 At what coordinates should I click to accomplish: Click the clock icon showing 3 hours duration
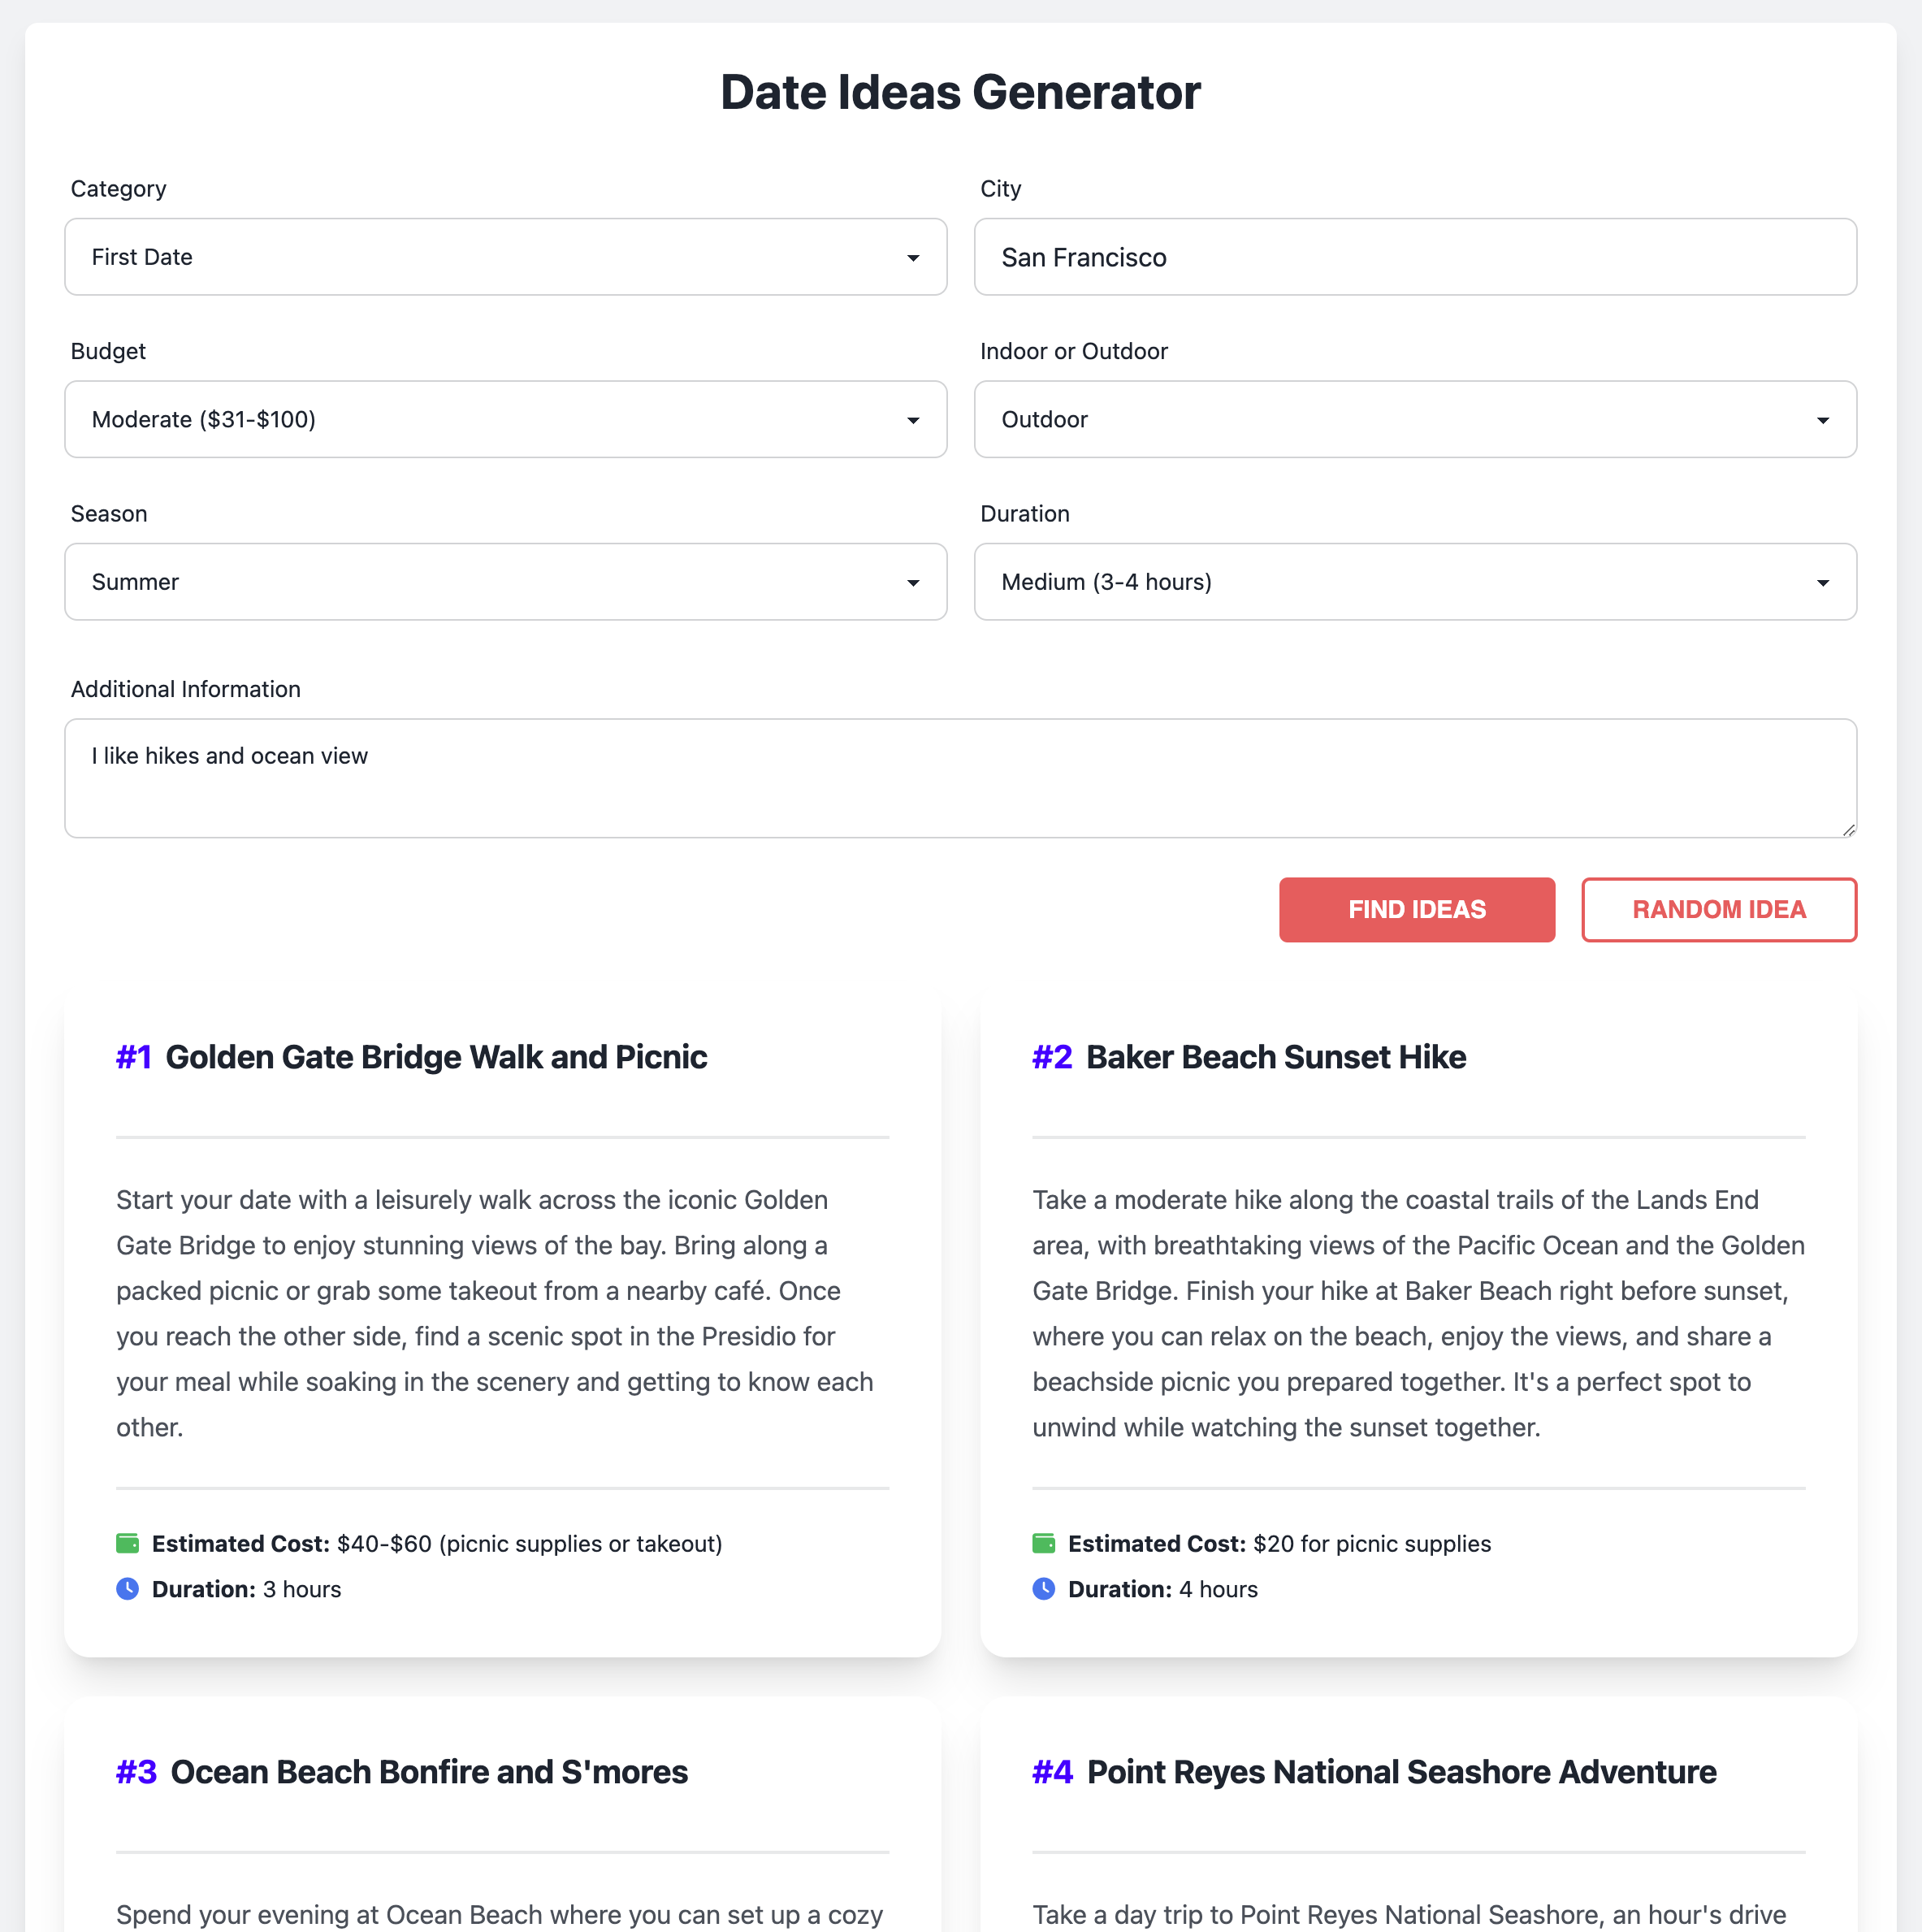128,1589
